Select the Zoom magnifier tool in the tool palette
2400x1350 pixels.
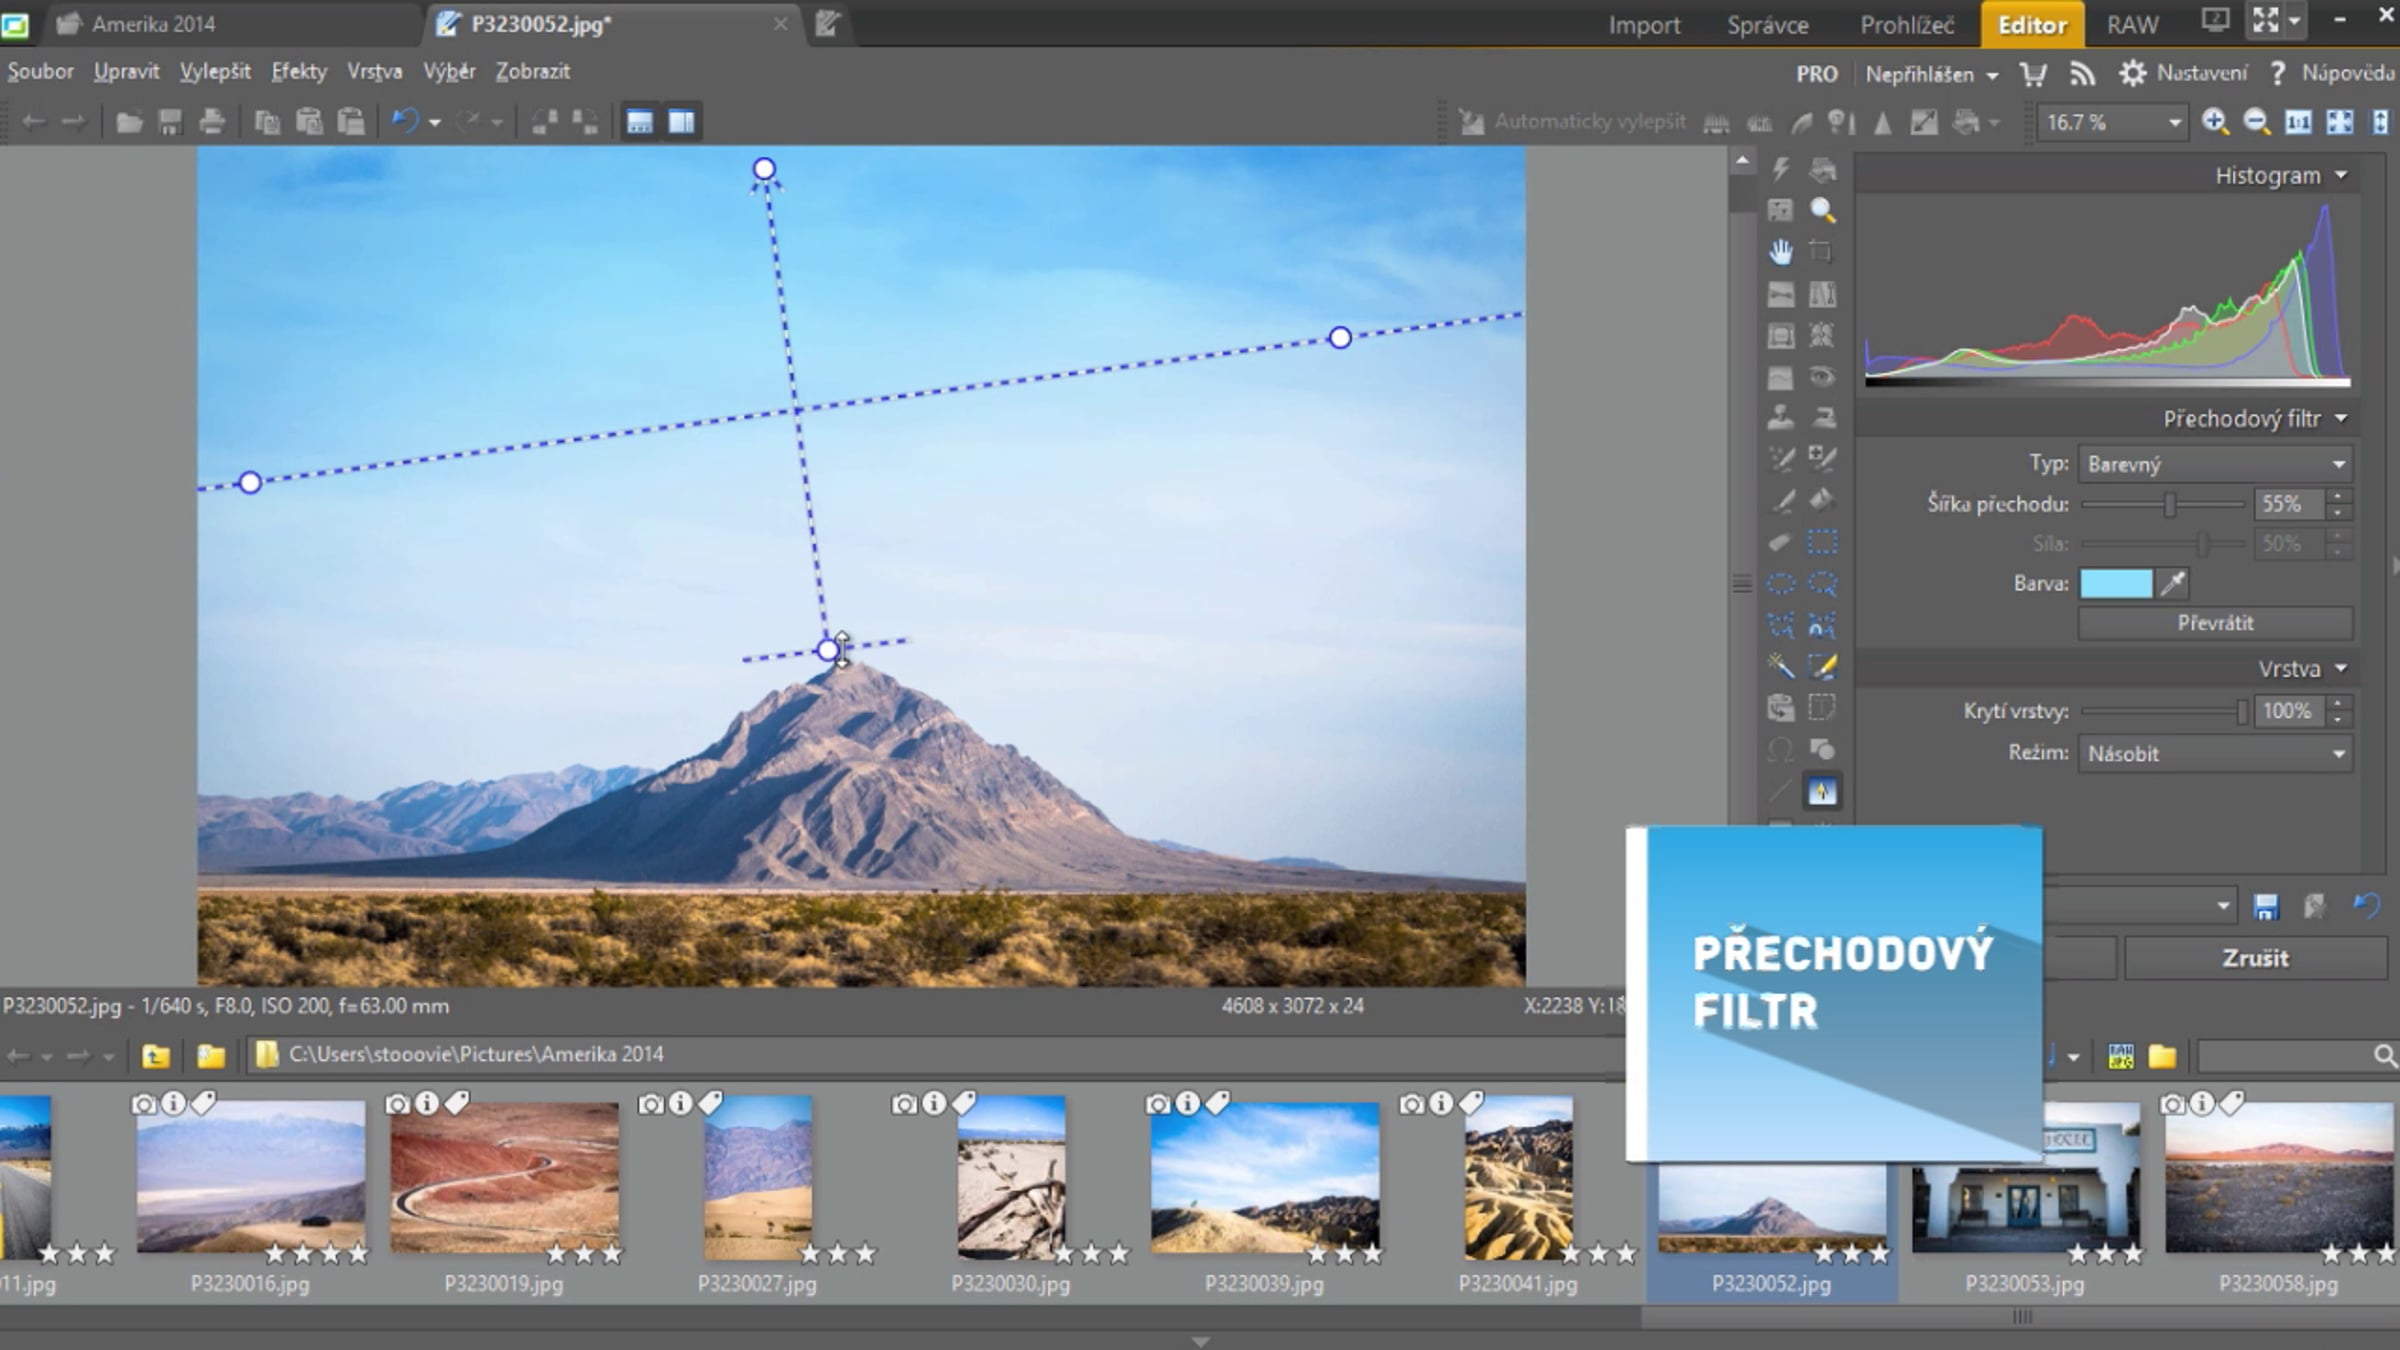coord(1822,210)
